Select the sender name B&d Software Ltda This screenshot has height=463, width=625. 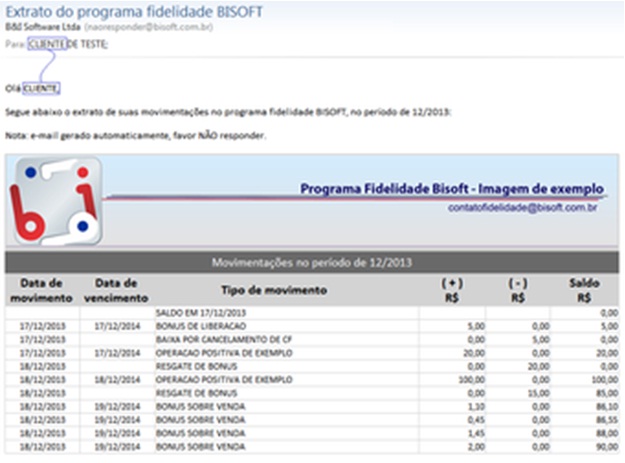click(43, 27)
